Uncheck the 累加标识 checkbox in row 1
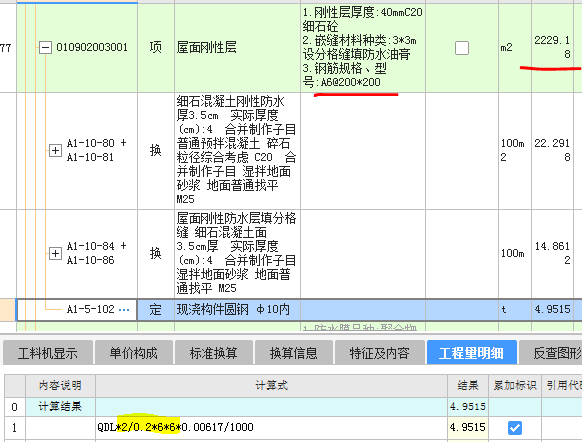Screen dimensions: 582x442 [515, 428]
